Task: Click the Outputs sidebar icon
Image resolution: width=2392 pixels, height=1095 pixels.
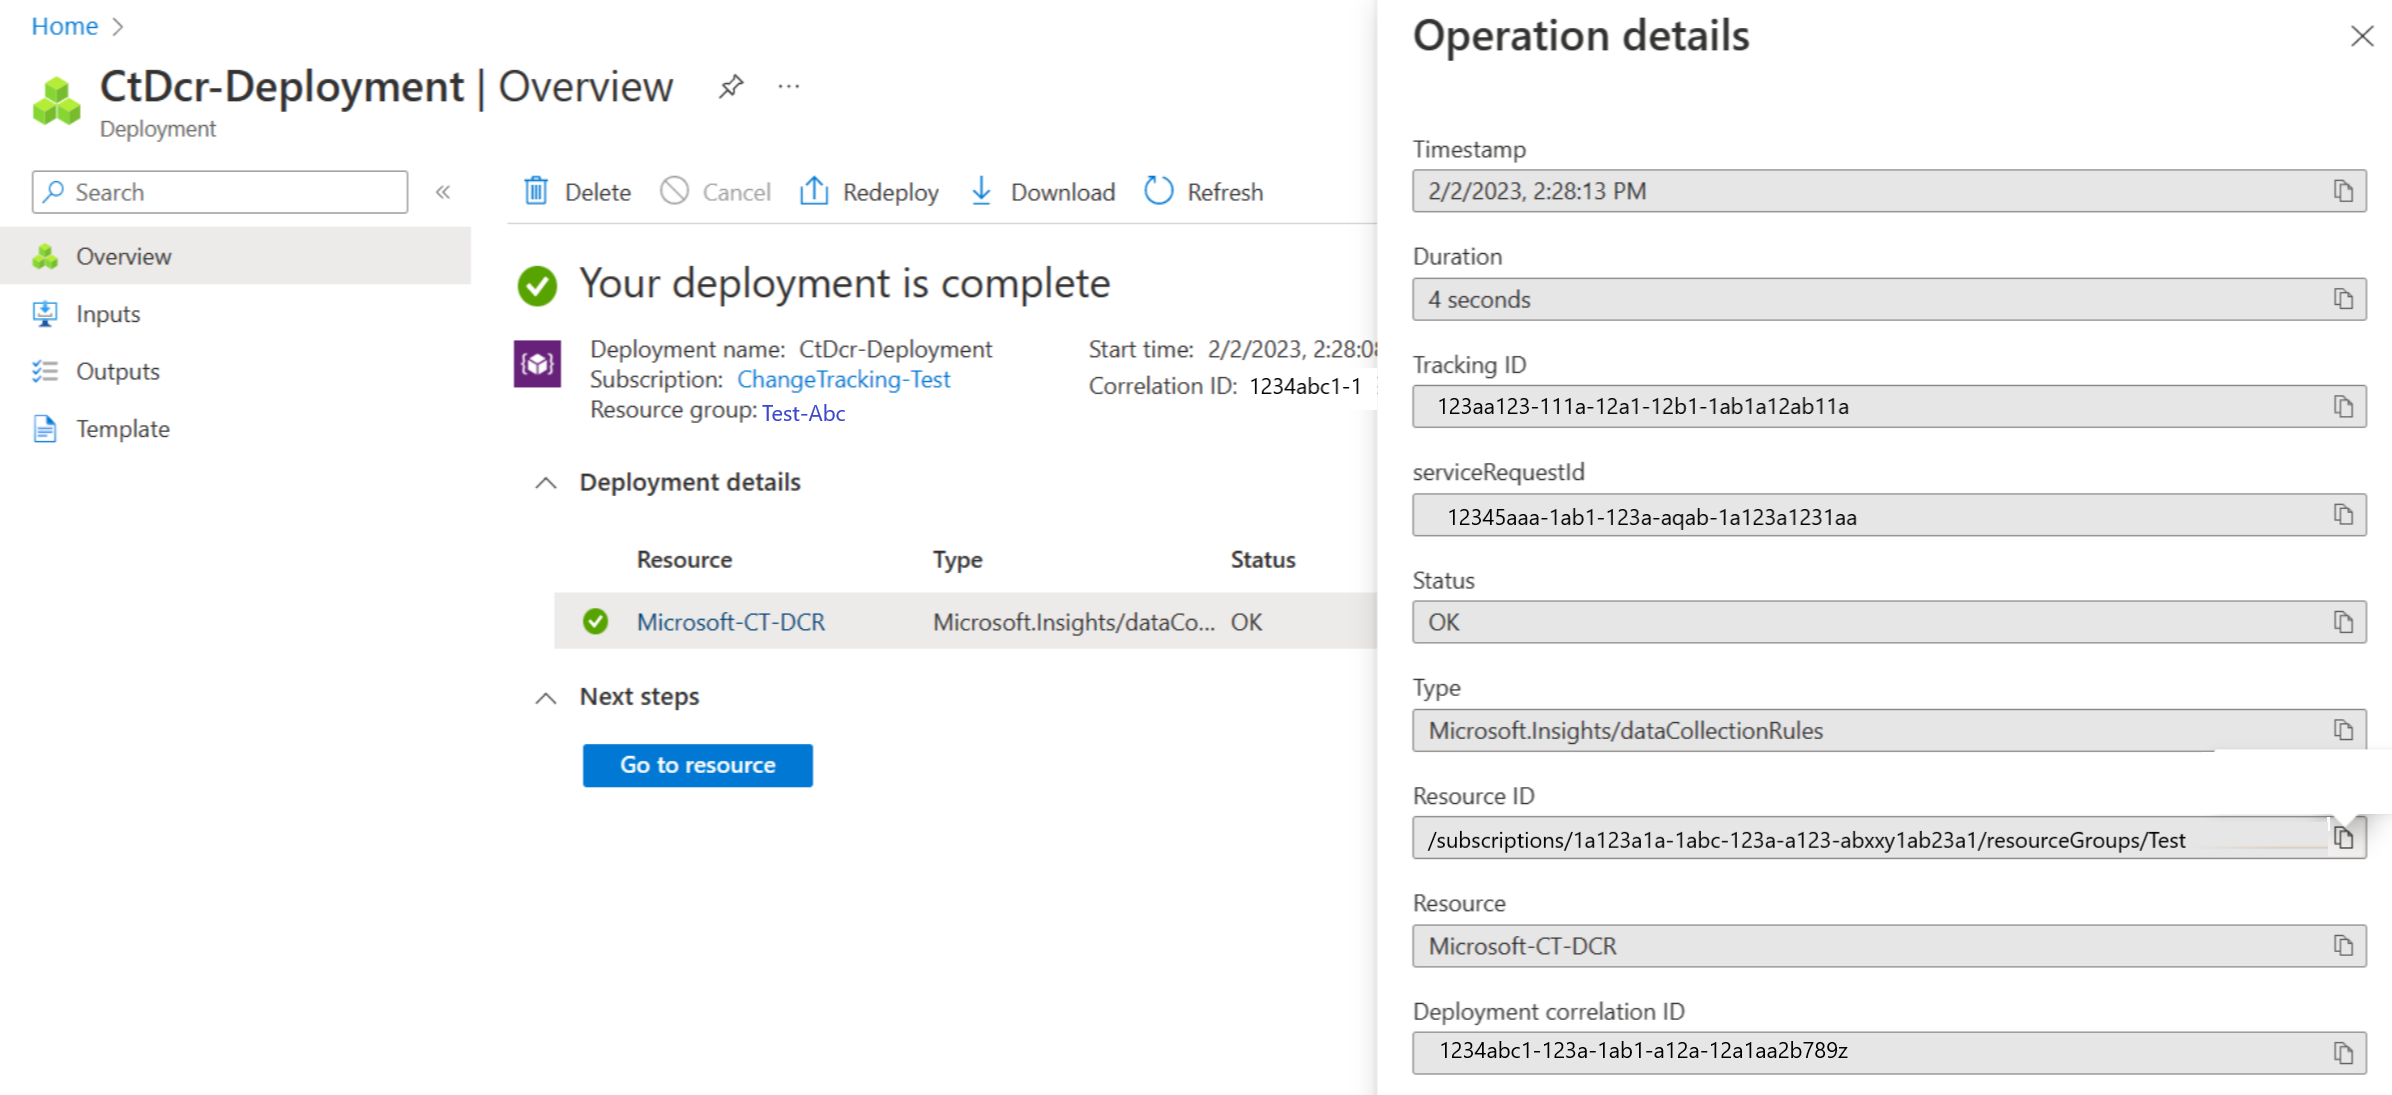Action: pyautogui.click(x=44, y=371)
